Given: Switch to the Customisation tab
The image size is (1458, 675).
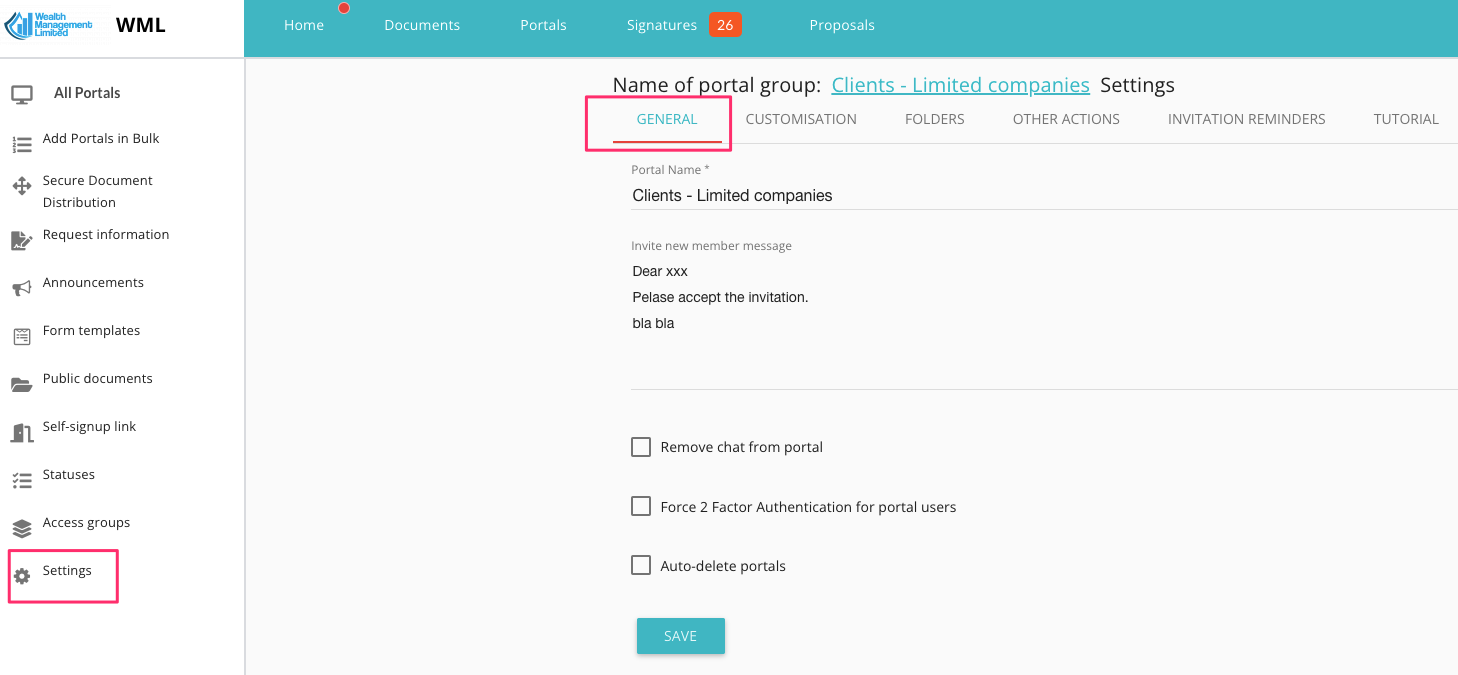Looking at the screenshot, I should pos(801,119).
